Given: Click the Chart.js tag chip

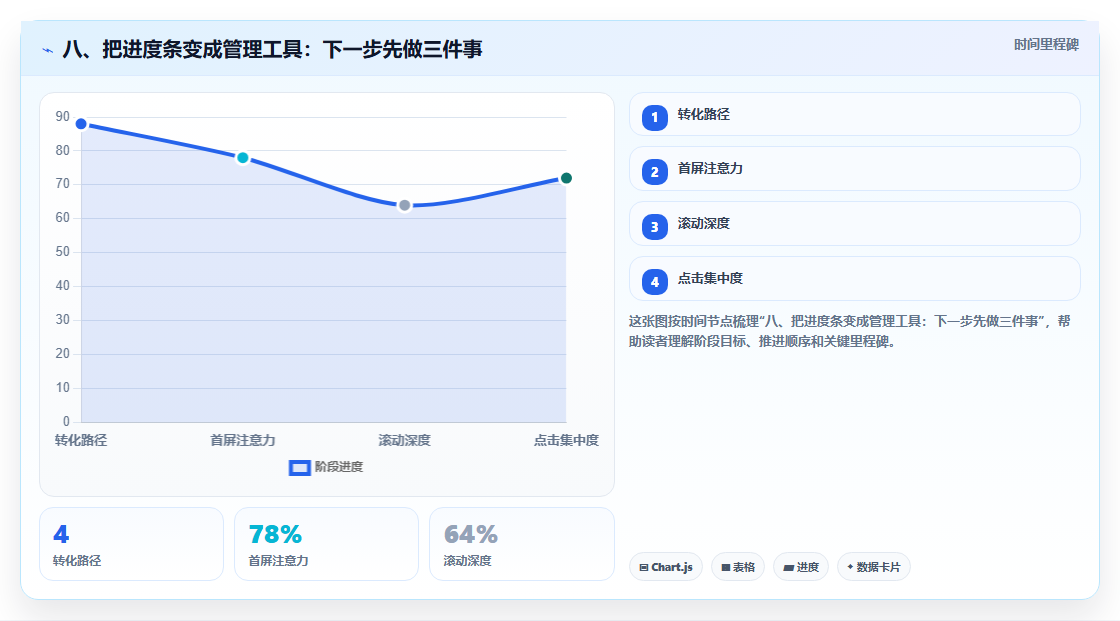Looking at the screenshot, I should coord(666,567).
